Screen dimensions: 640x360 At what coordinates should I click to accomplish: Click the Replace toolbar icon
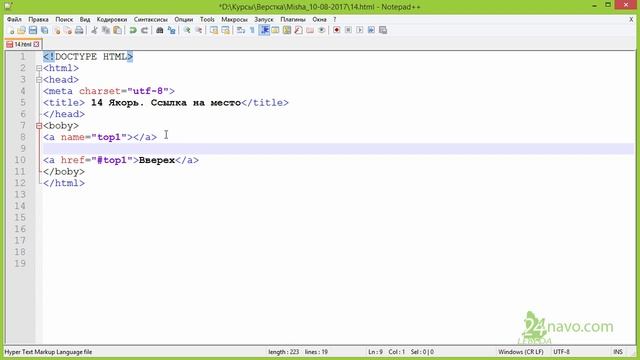pos(171,30)
